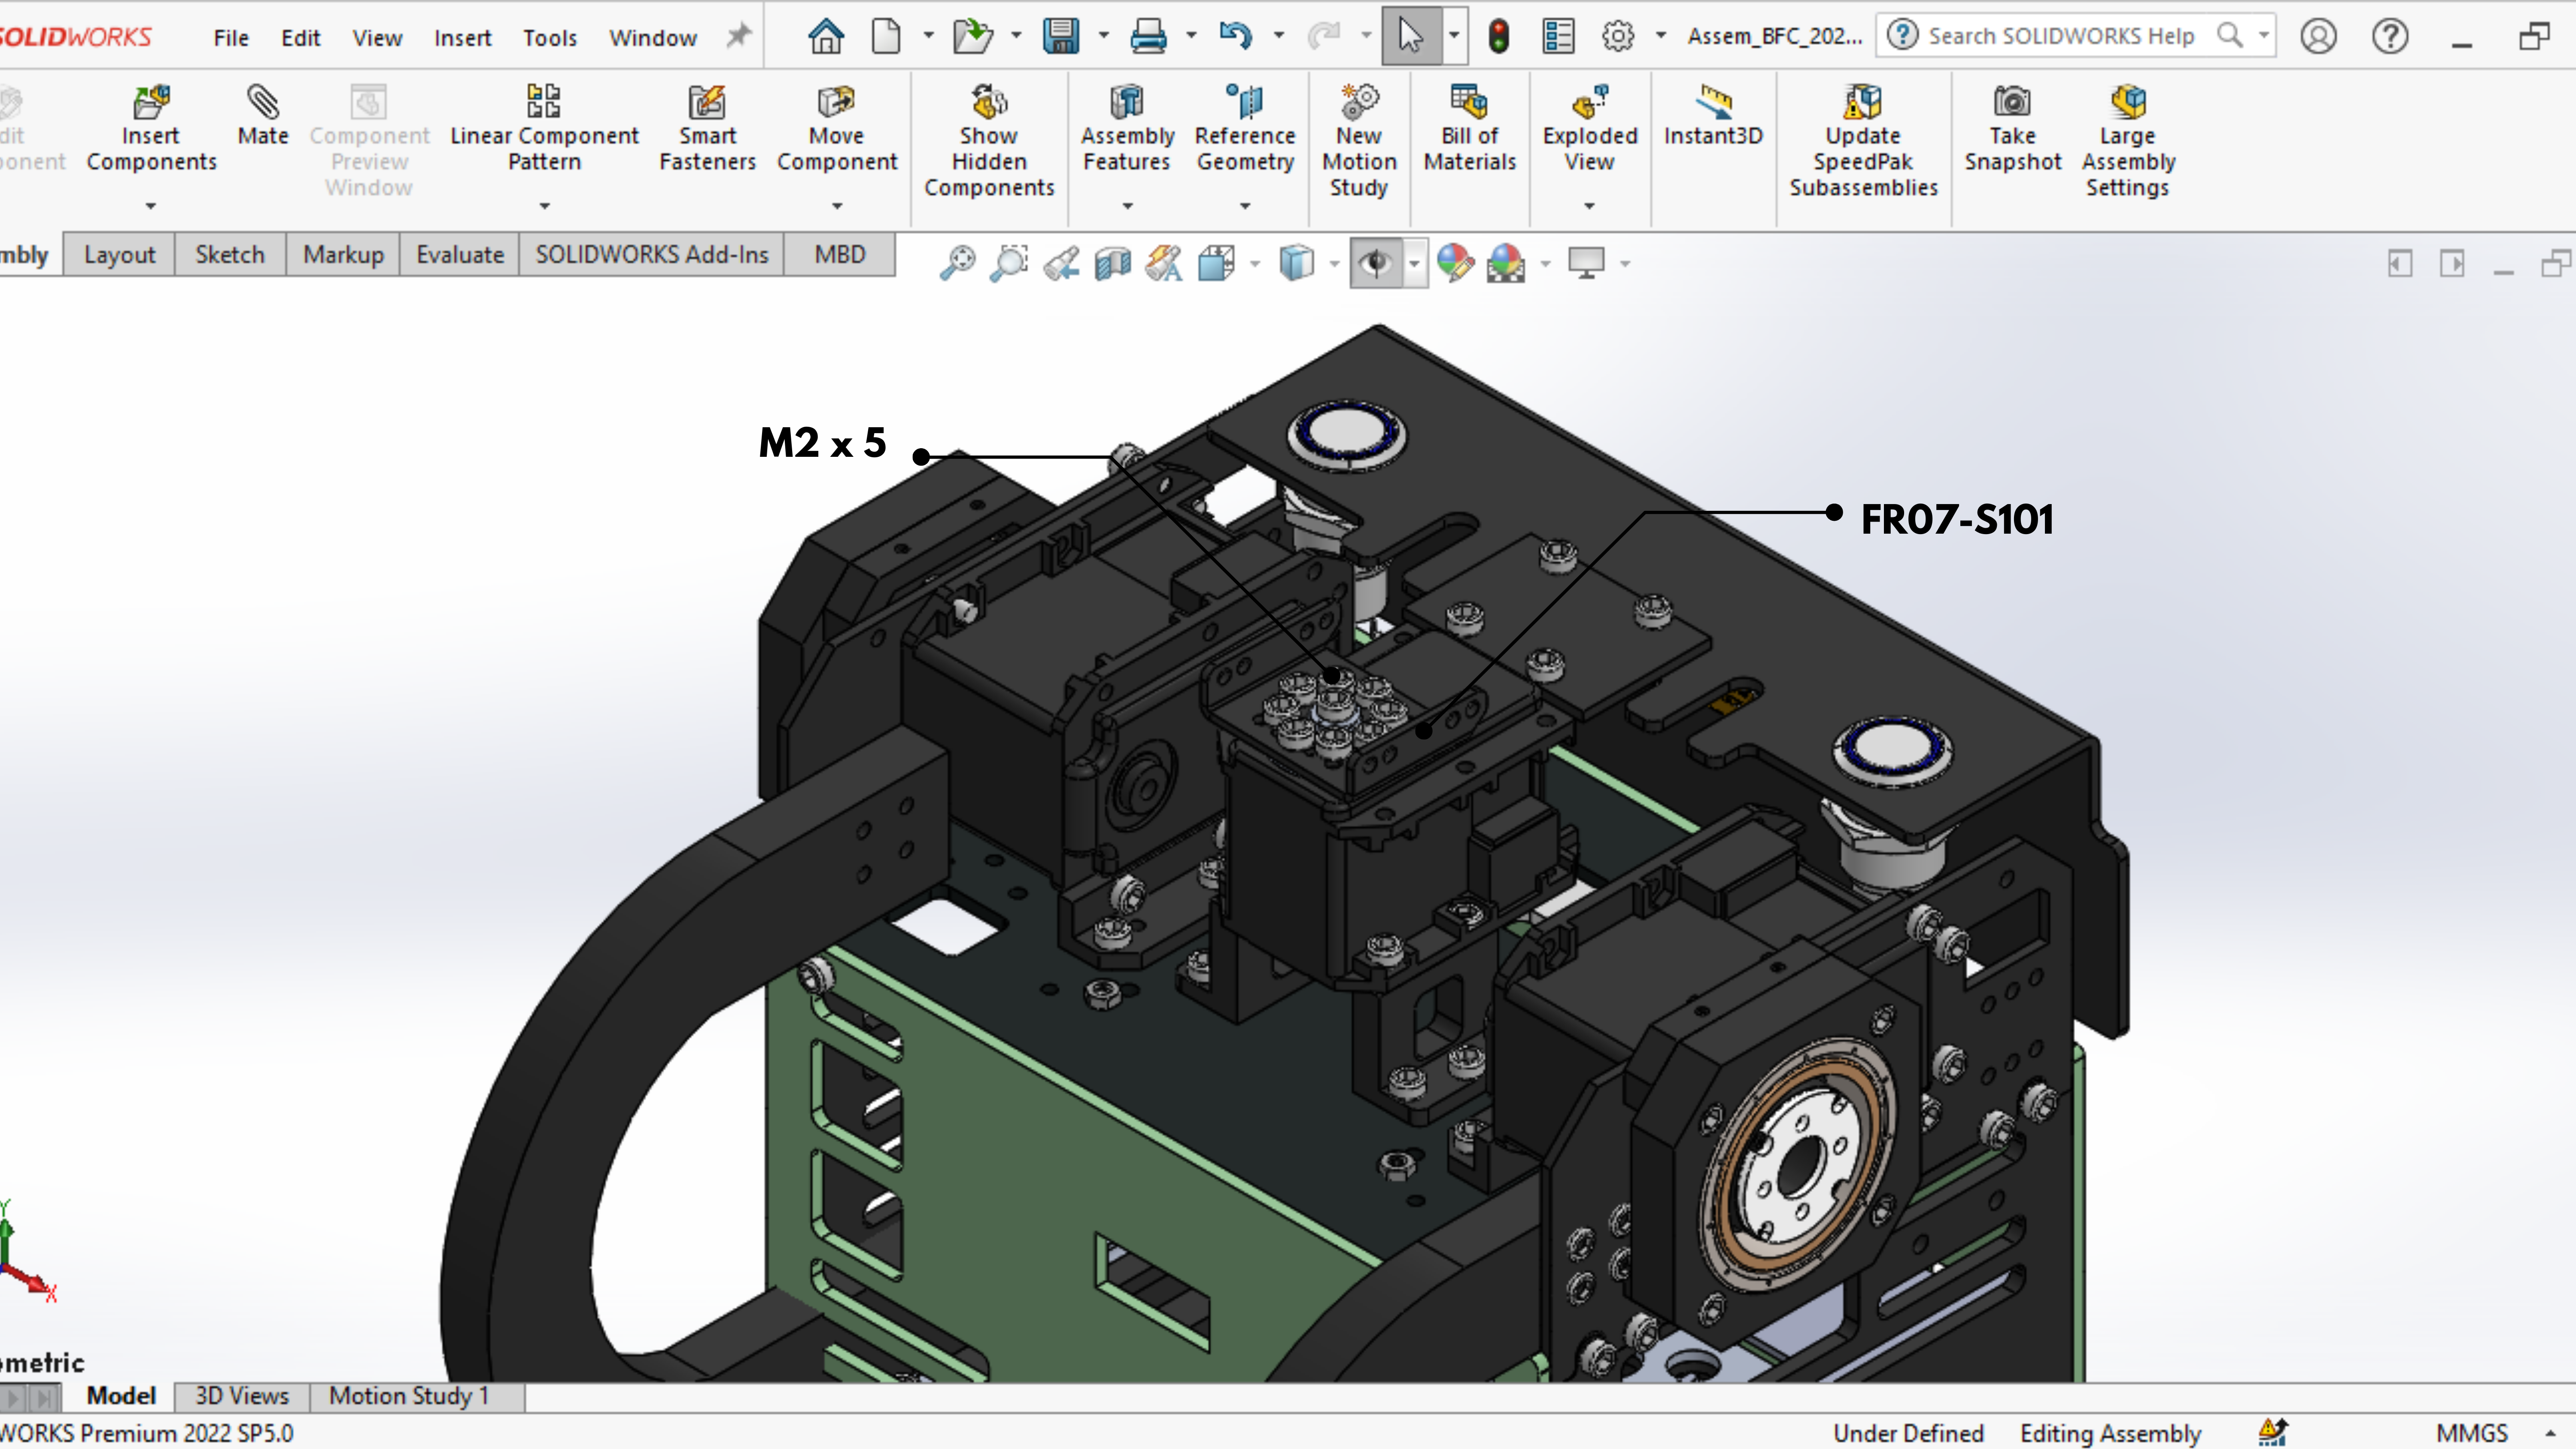Toggle Instant3D mode
2576x1449 pixels.
point(1713,115)
